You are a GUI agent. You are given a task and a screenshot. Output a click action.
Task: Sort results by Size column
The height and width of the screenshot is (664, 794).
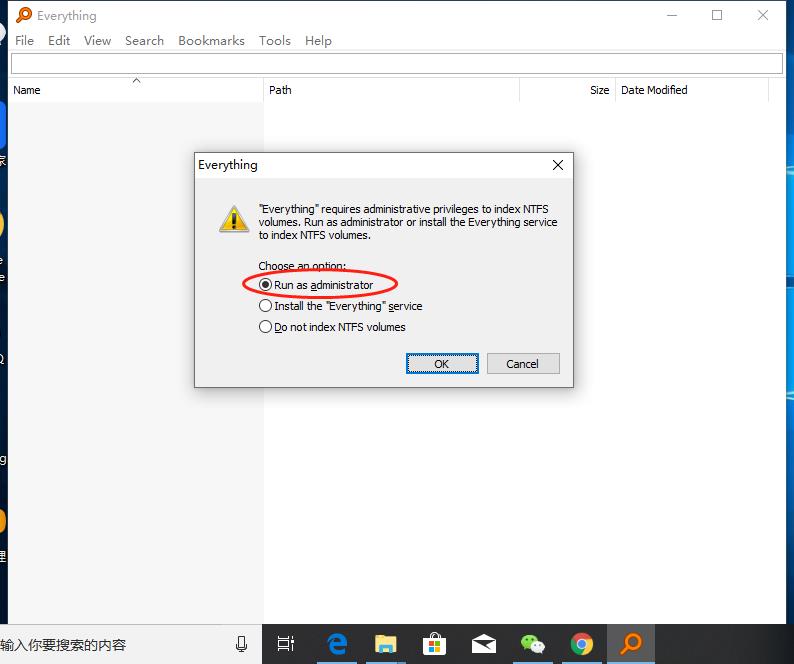[x=567, y=90]
